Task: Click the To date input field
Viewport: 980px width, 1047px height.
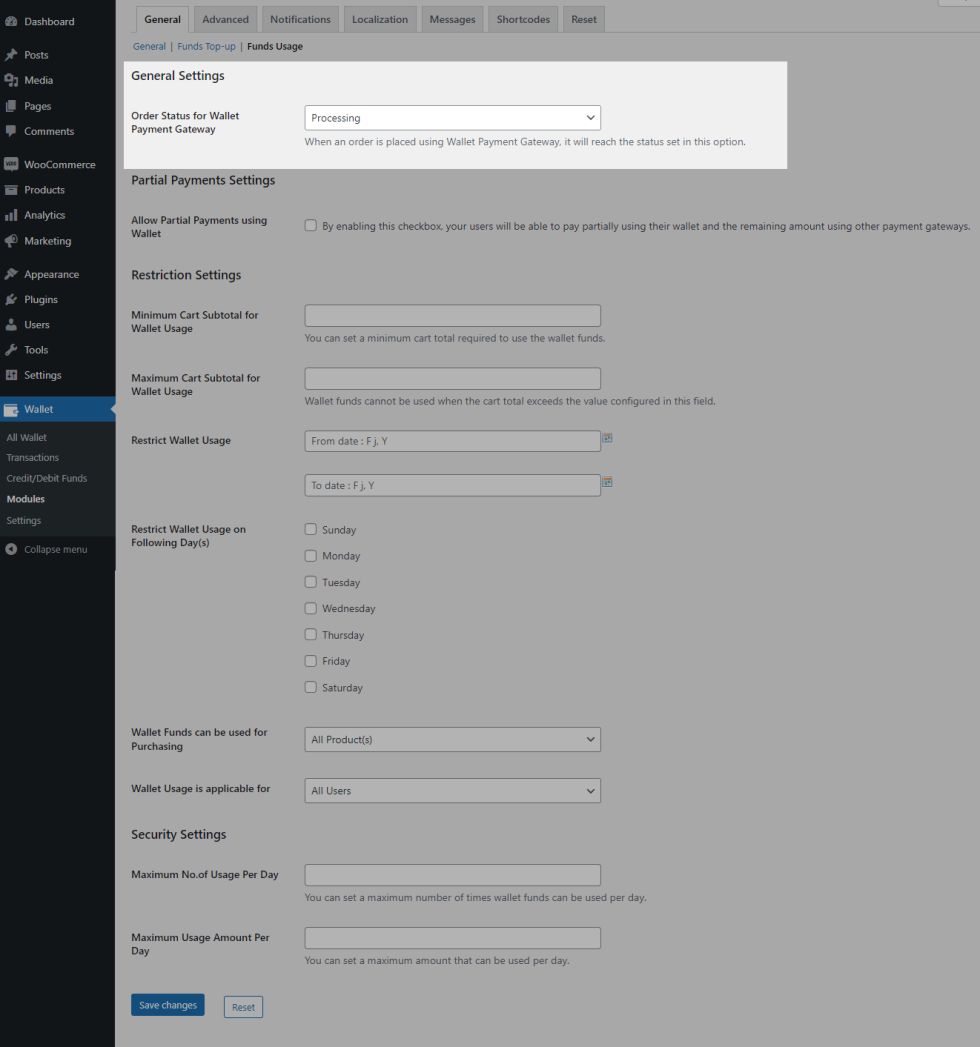Action: click(453, 485)
